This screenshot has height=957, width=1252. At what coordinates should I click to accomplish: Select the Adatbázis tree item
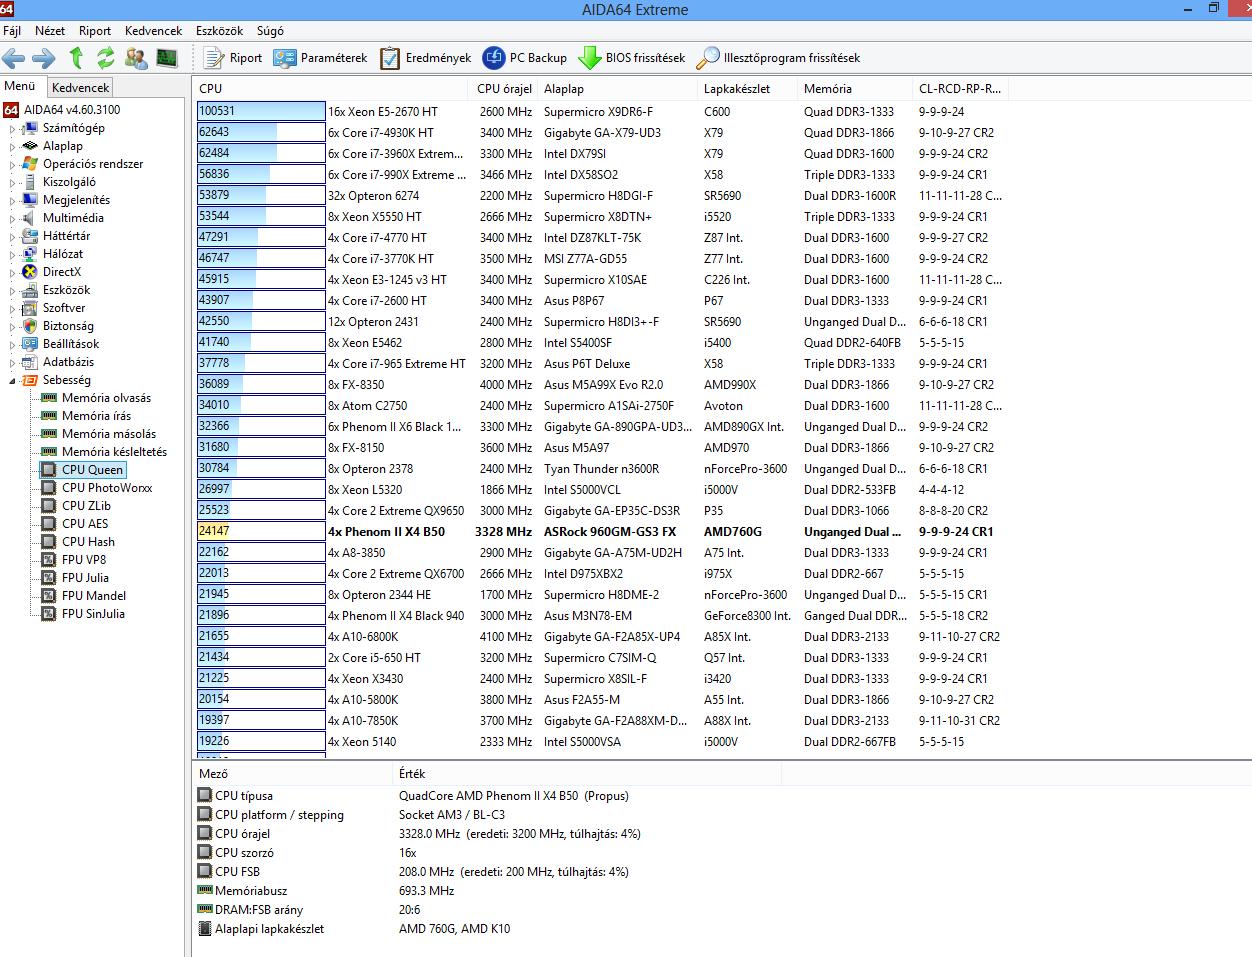coord(68,362)
